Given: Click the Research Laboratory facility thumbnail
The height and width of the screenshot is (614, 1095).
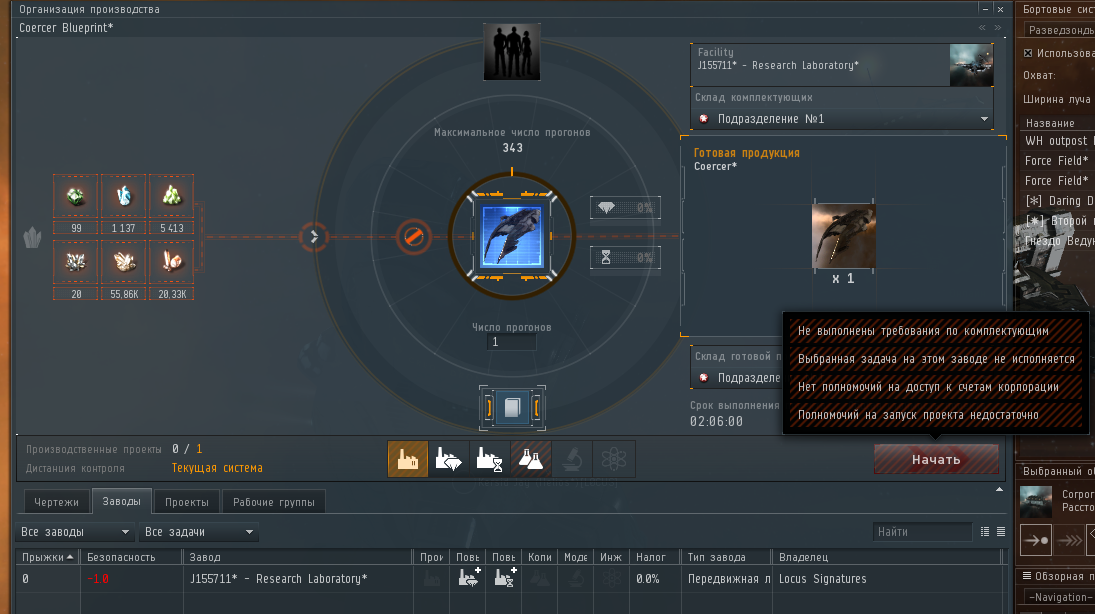Looking at the screenshot, I should [971, 66].
